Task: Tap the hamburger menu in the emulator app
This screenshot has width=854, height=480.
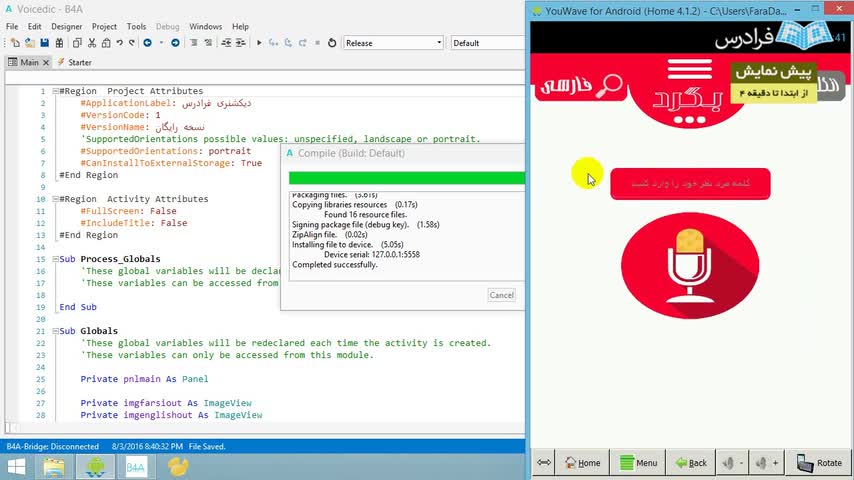Action: (690, 69)
